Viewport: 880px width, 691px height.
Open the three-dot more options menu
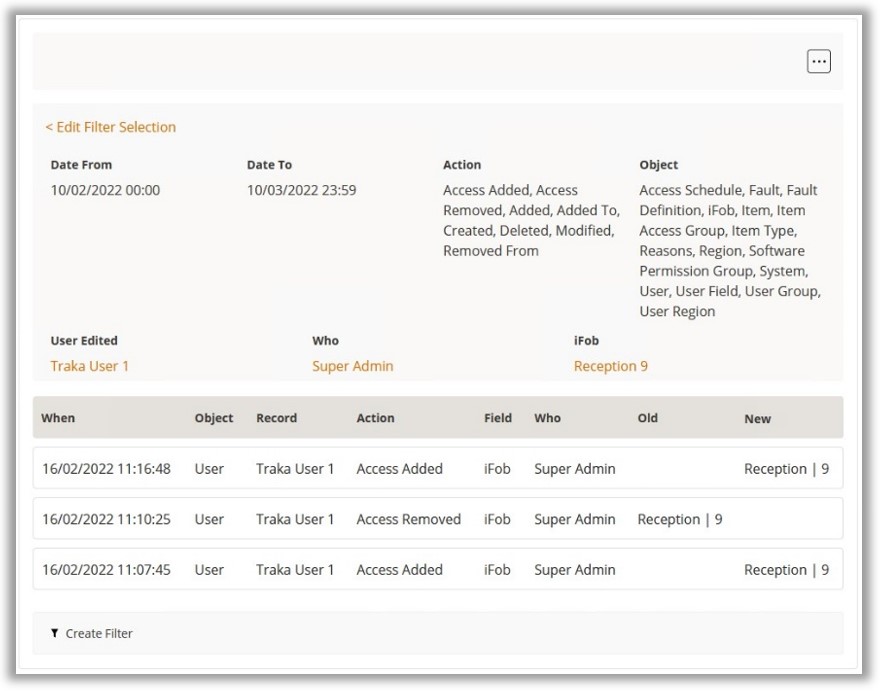coord(818,62)
